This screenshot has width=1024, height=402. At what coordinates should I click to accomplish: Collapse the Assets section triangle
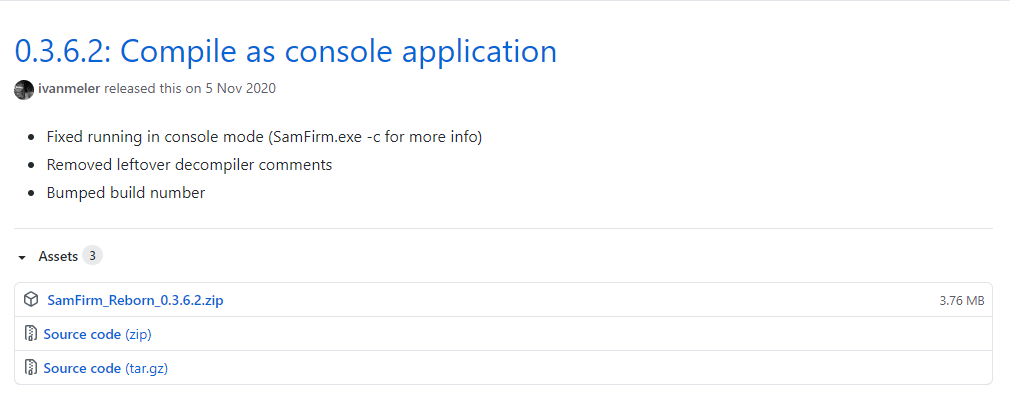click(22, 258)
